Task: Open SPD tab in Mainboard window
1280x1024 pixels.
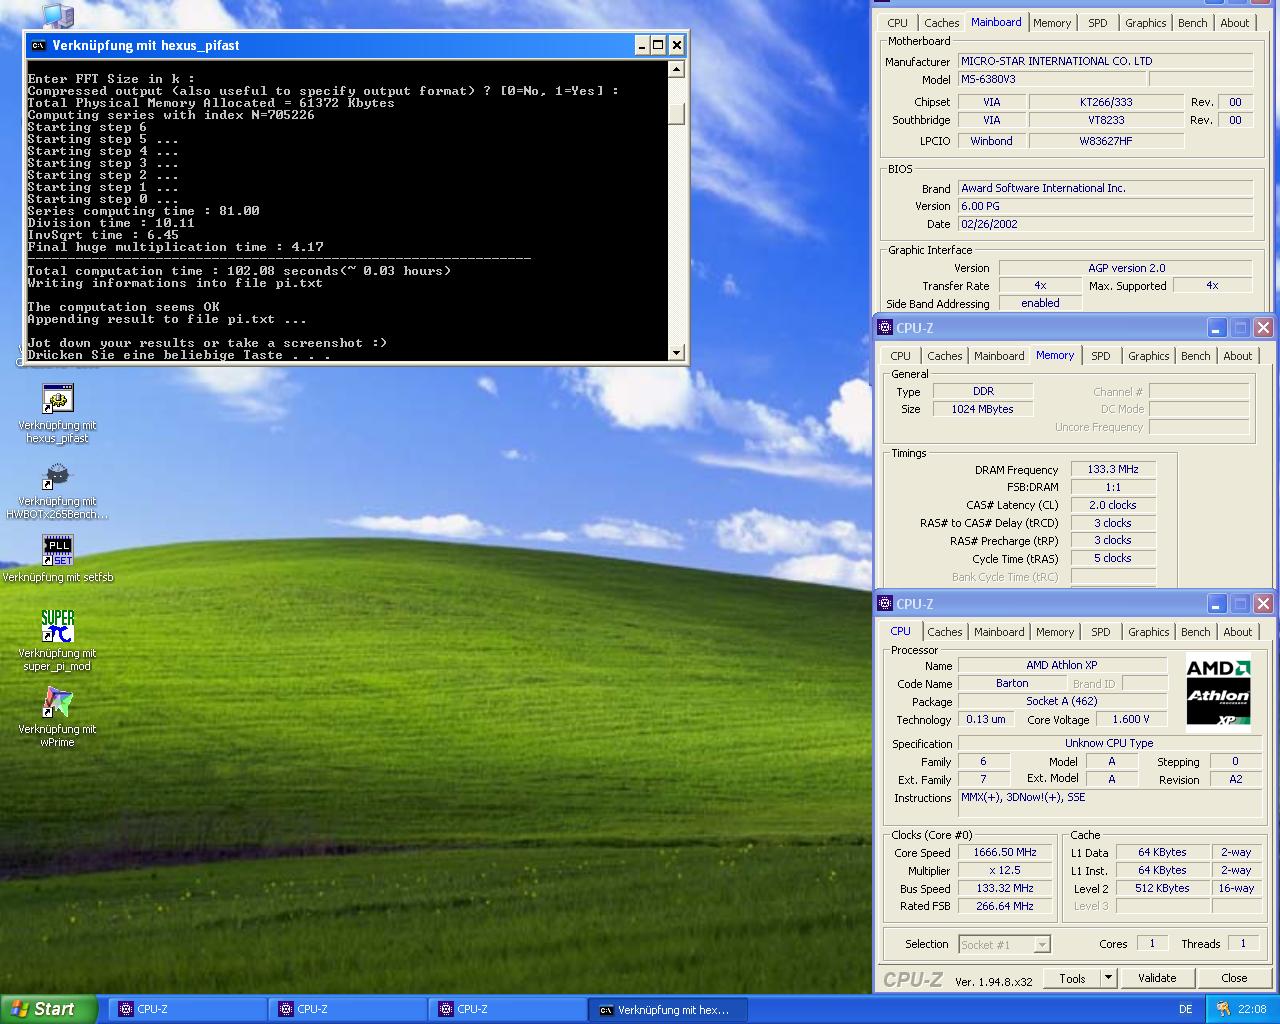Action: click(x=1097, y=23)
